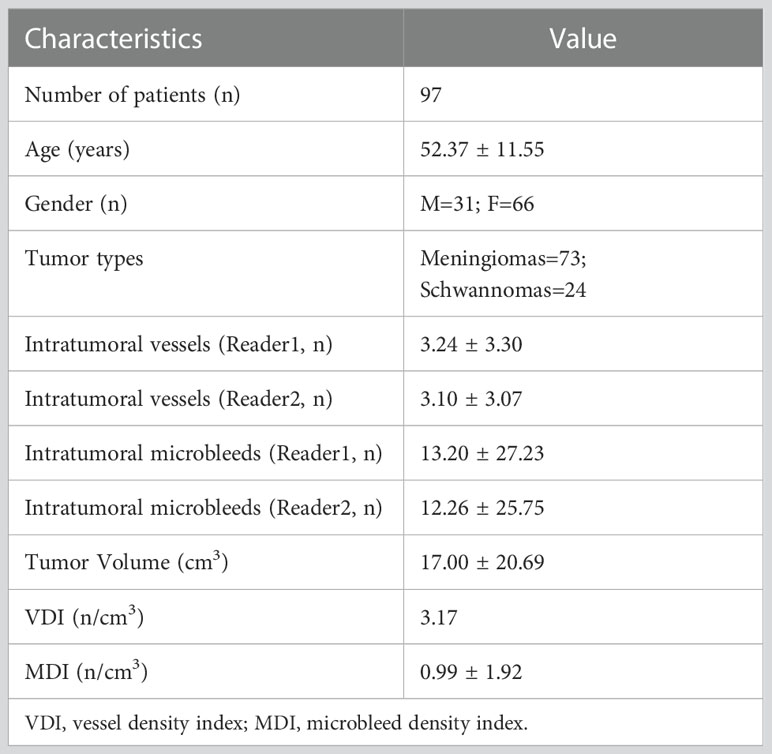Select the Number of patients row label
This screenshot has width=772, height=754.
pyautogui.click(x=132, y=95)
